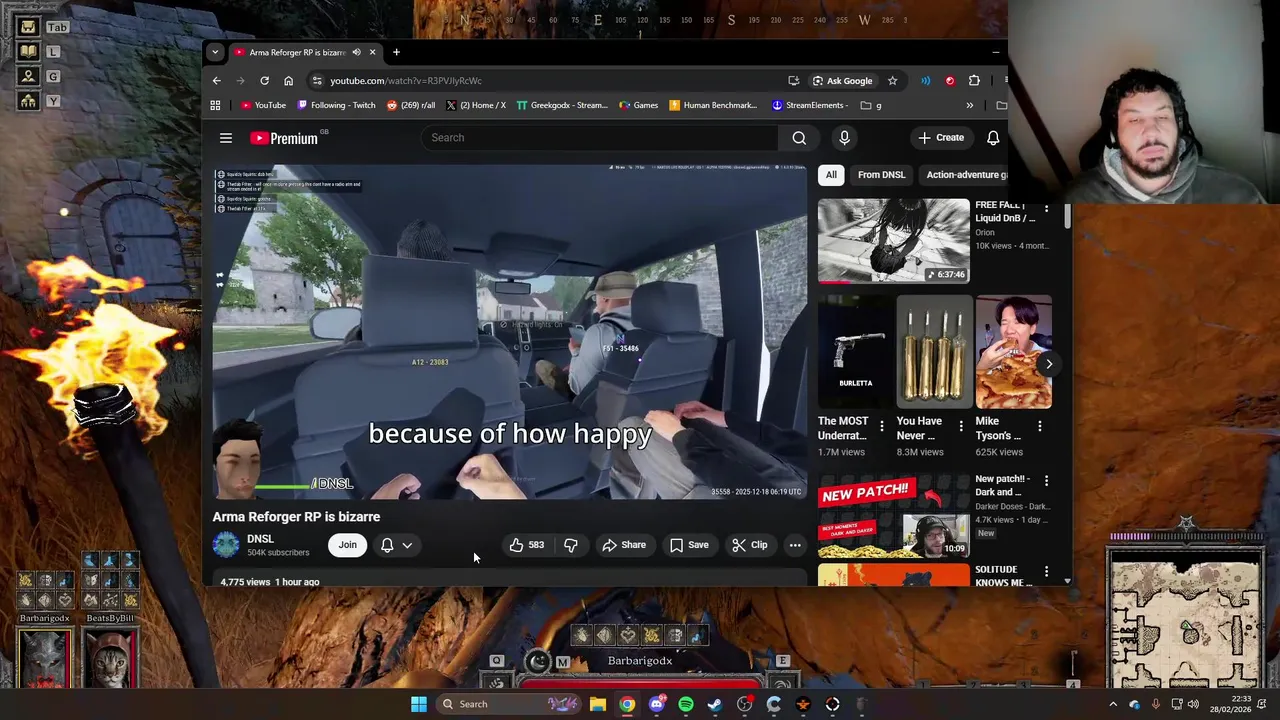
Task: Open the YouTube hamburger guide menu
Action: click(x=226, y=138)
